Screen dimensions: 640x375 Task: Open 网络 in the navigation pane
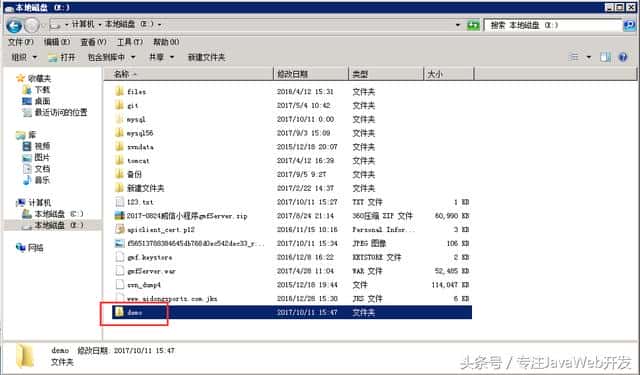(36, 247)
